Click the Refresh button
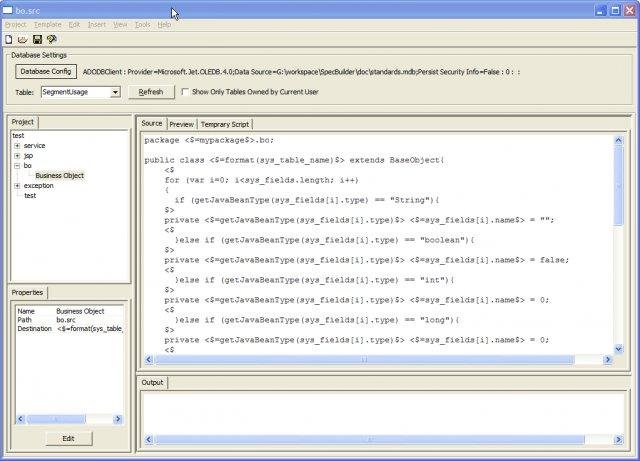Image resolution: width=640 pixels, height=461 pixels. 151,92
